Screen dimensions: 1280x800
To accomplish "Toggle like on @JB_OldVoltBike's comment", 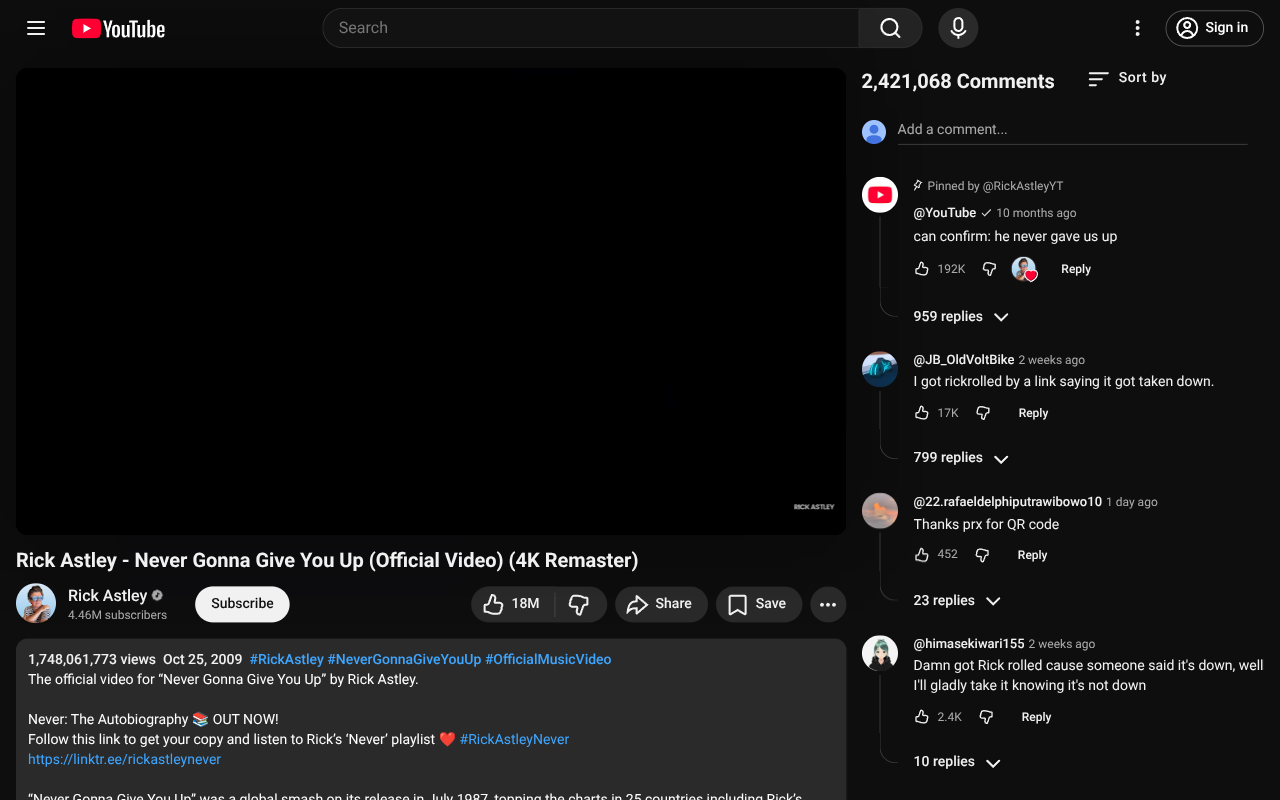I will [x=923, y=412].
